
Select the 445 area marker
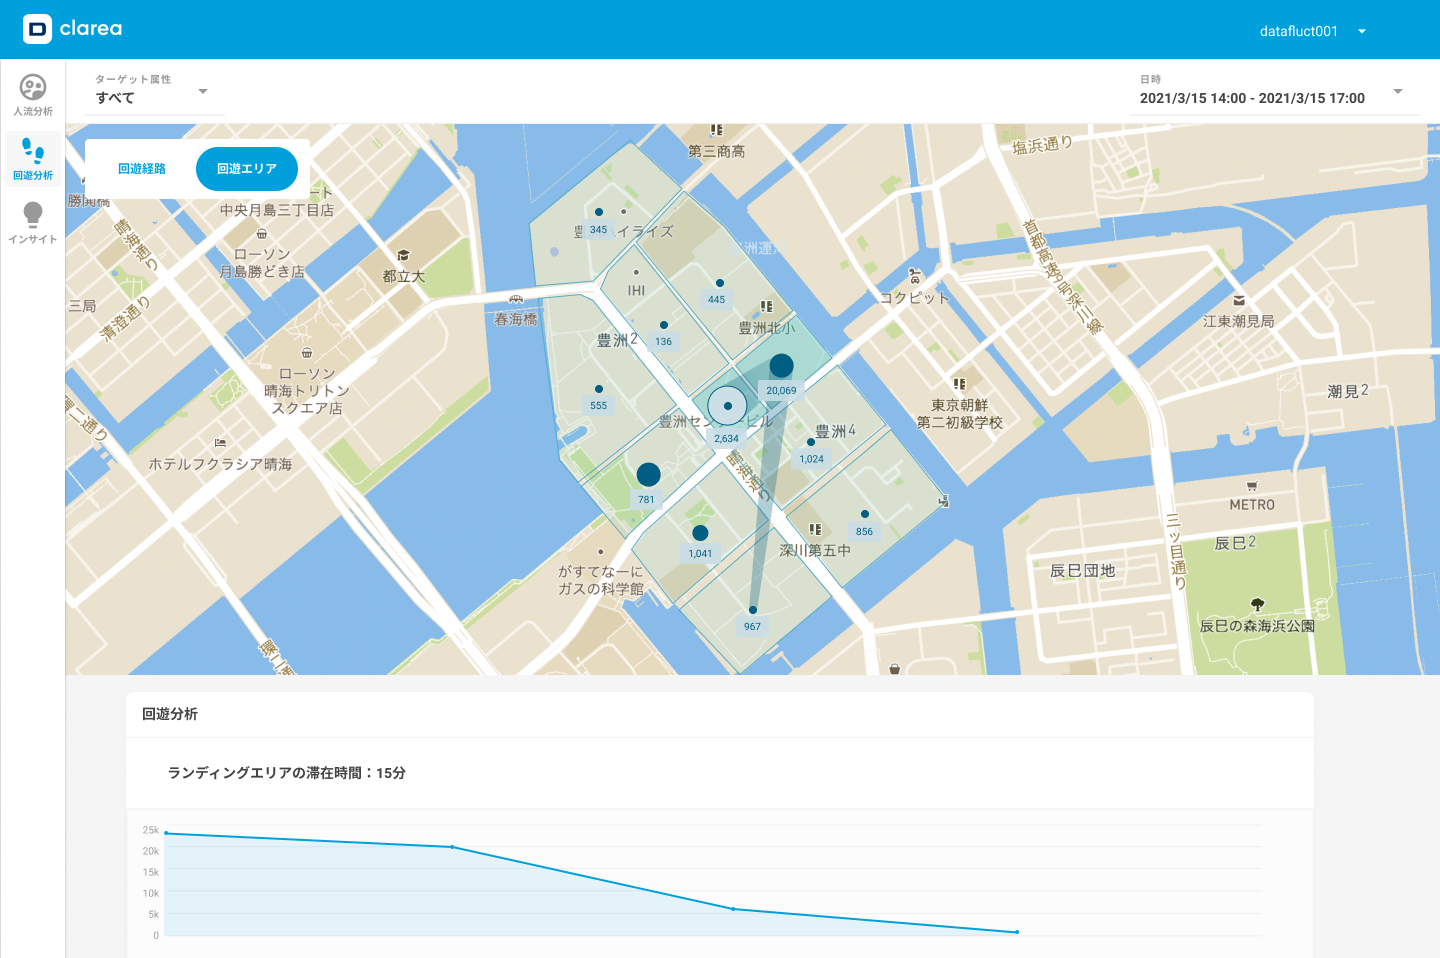tap(720, 283)
